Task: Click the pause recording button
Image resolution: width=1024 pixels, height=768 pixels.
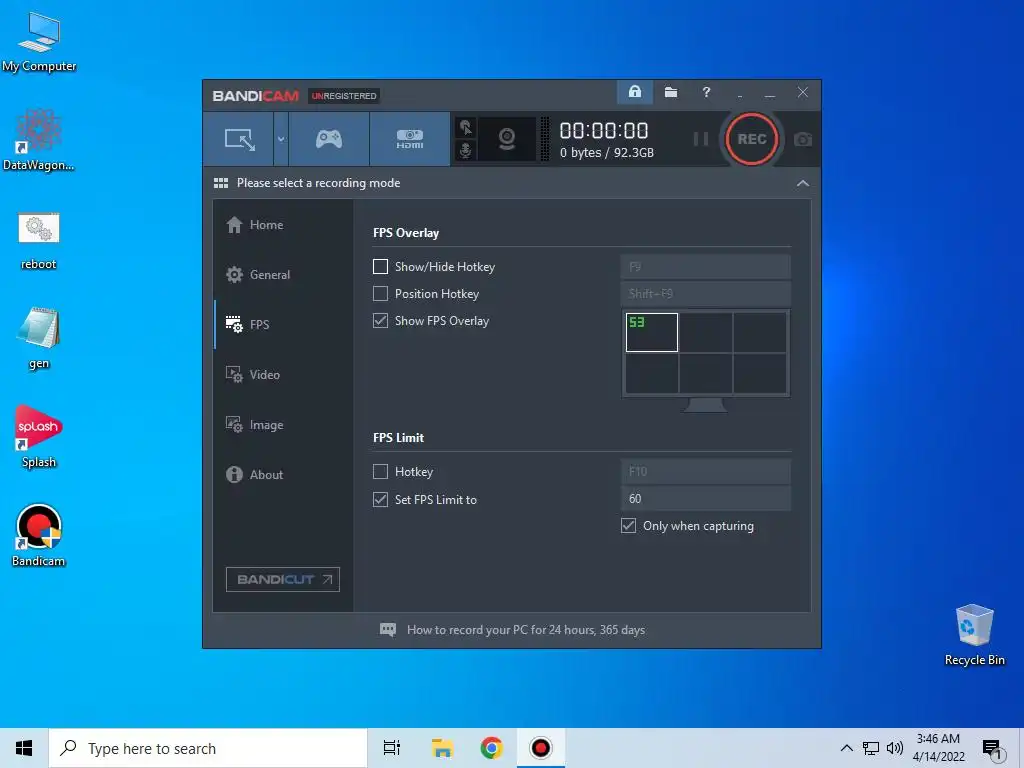Action: [x=701, y=139]
